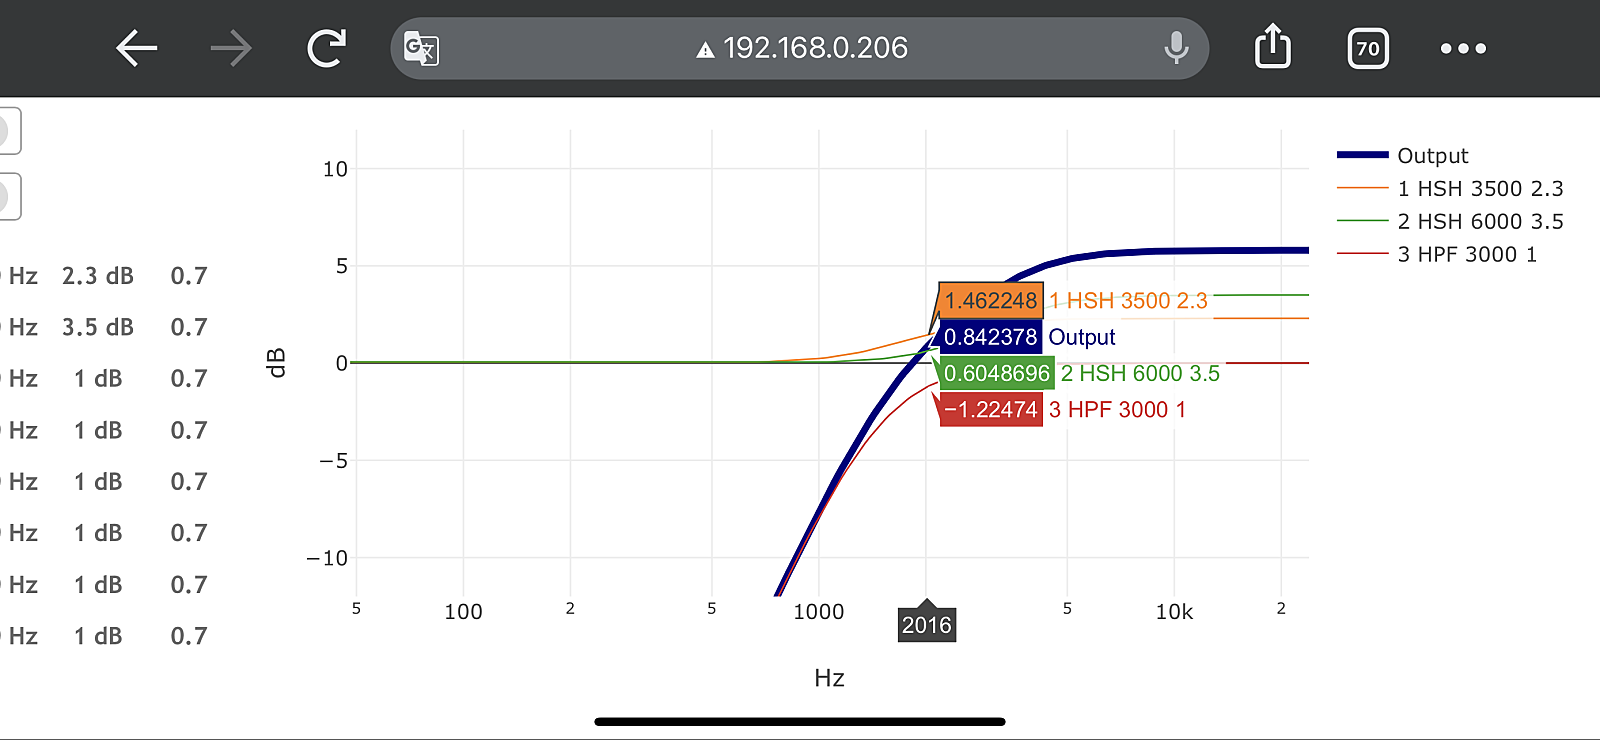The height and width of the screenshot is (740, 1600).
Task: Click the 1.462248 hover value label
Action: (x=990, y=301)
